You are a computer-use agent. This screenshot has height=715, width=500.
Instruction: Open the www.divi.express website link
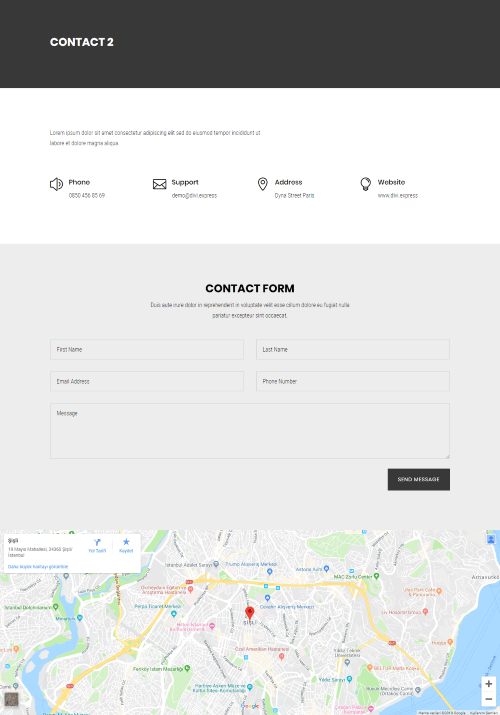click(397, 196)
